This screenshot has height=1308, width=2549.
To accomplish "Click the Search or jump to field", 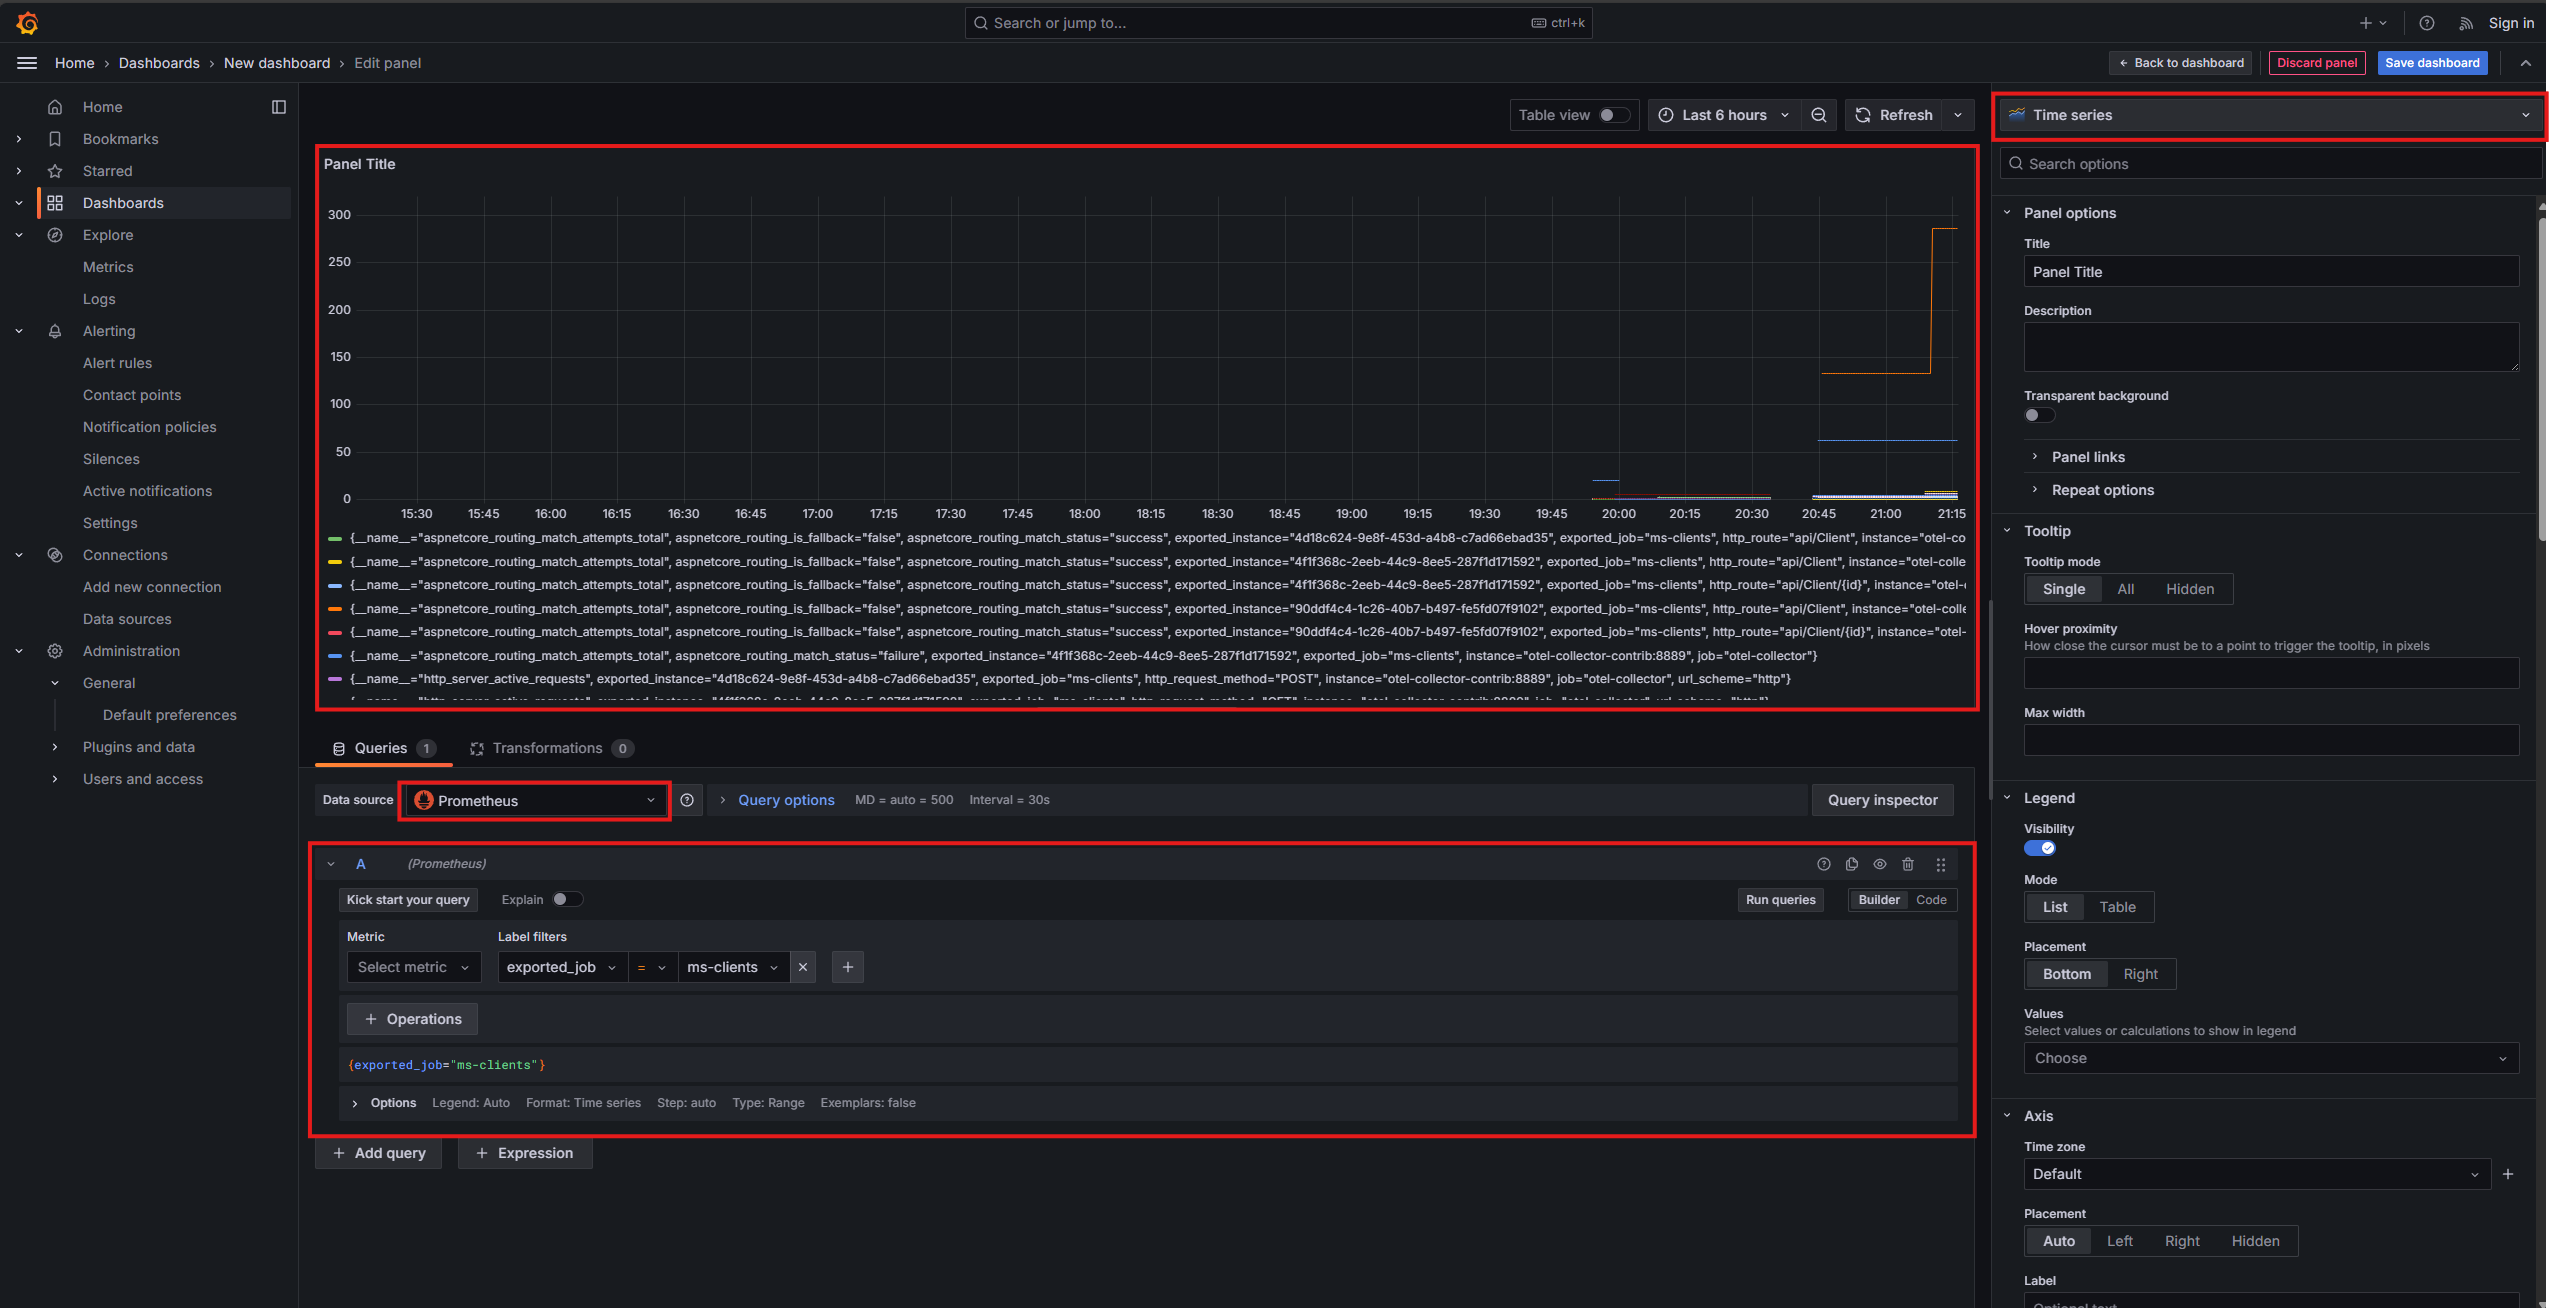I will pyautogui.click(x=1278, y=23).
